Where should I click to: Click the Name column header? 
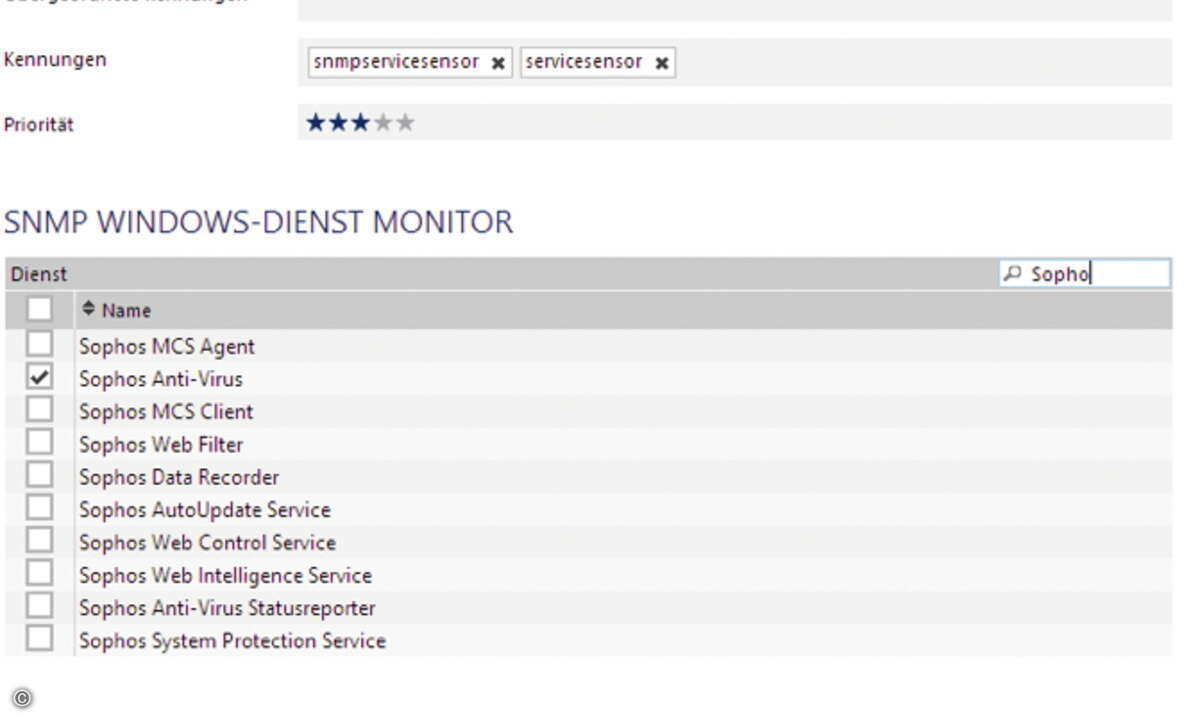[126, 310]
